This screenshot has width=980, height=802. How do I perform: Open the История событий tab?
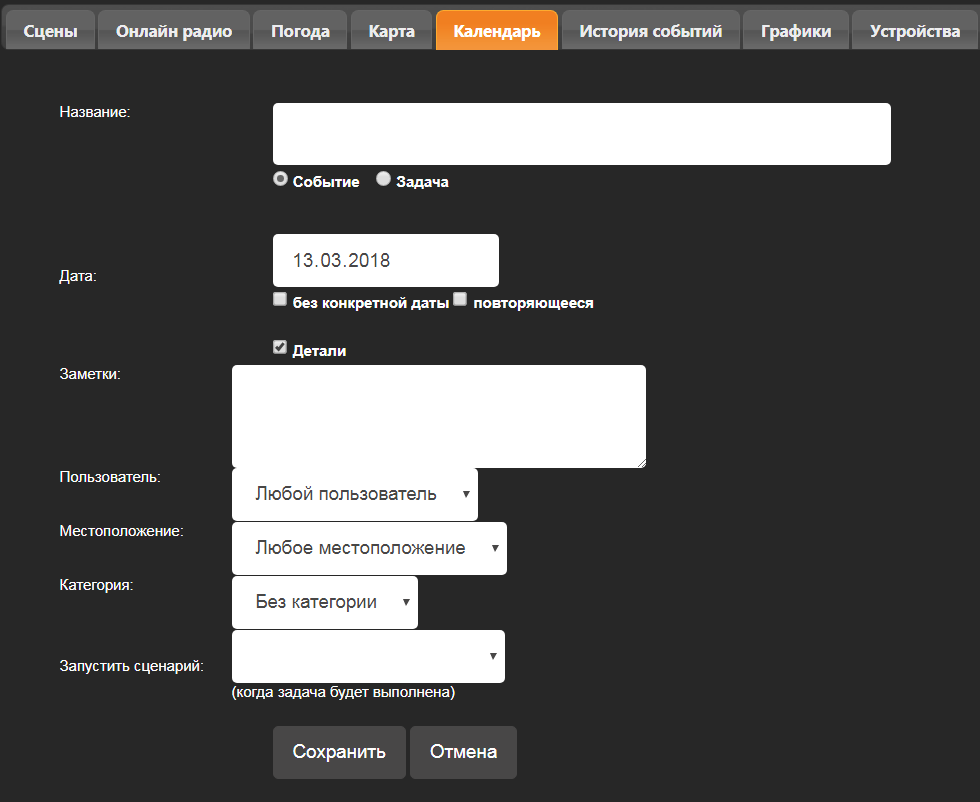click(x=651, y=31)
